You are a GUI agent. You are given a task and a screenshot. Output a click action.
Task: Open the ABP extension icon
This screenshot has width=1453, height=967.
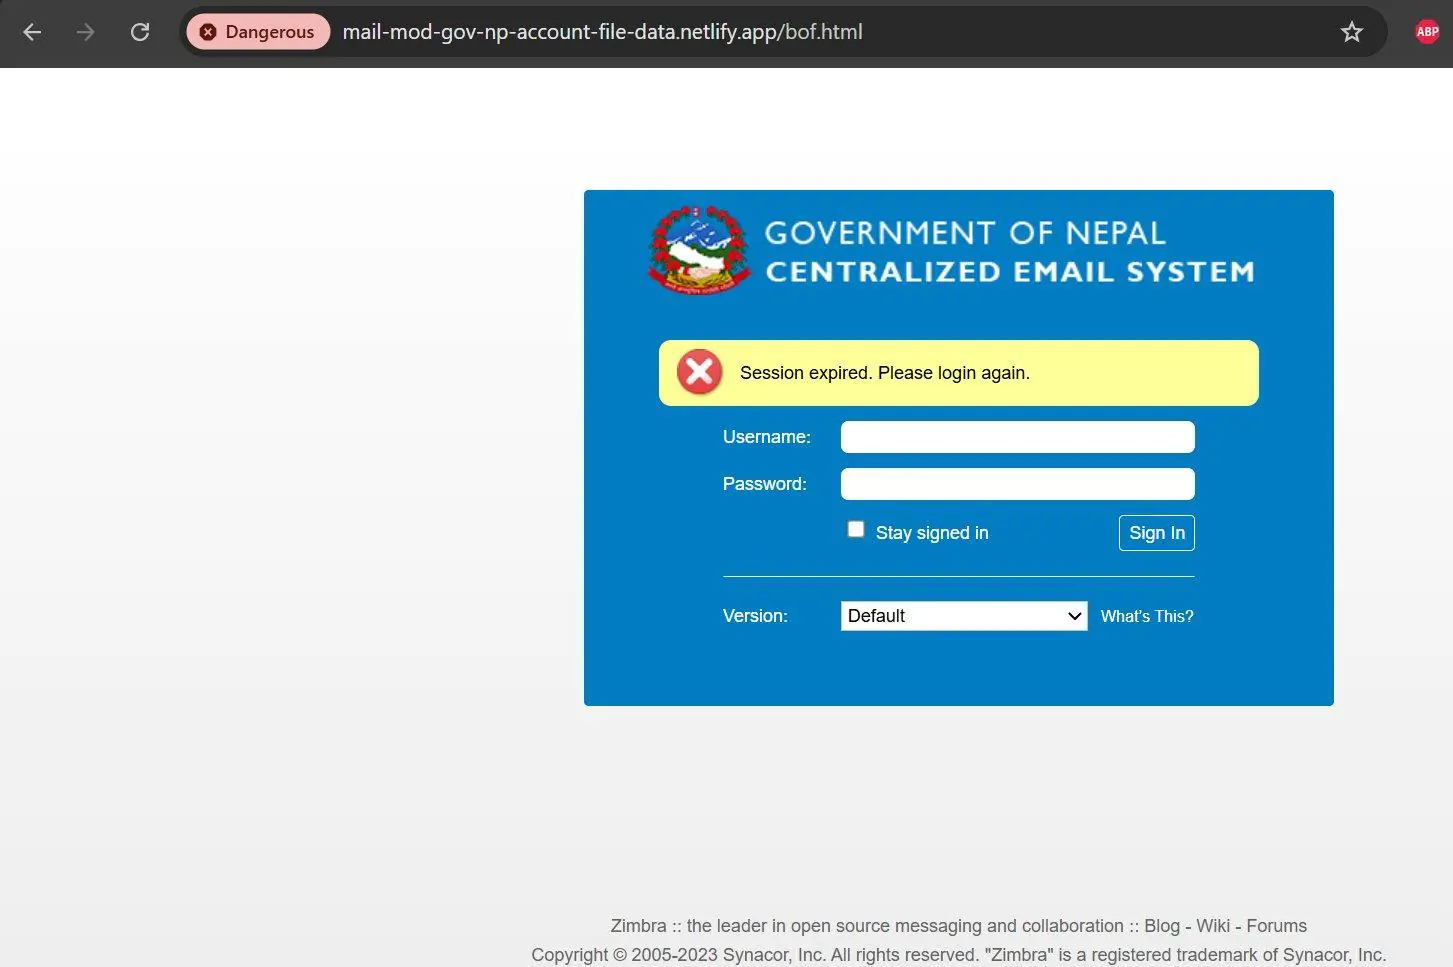coord(1427,32)
